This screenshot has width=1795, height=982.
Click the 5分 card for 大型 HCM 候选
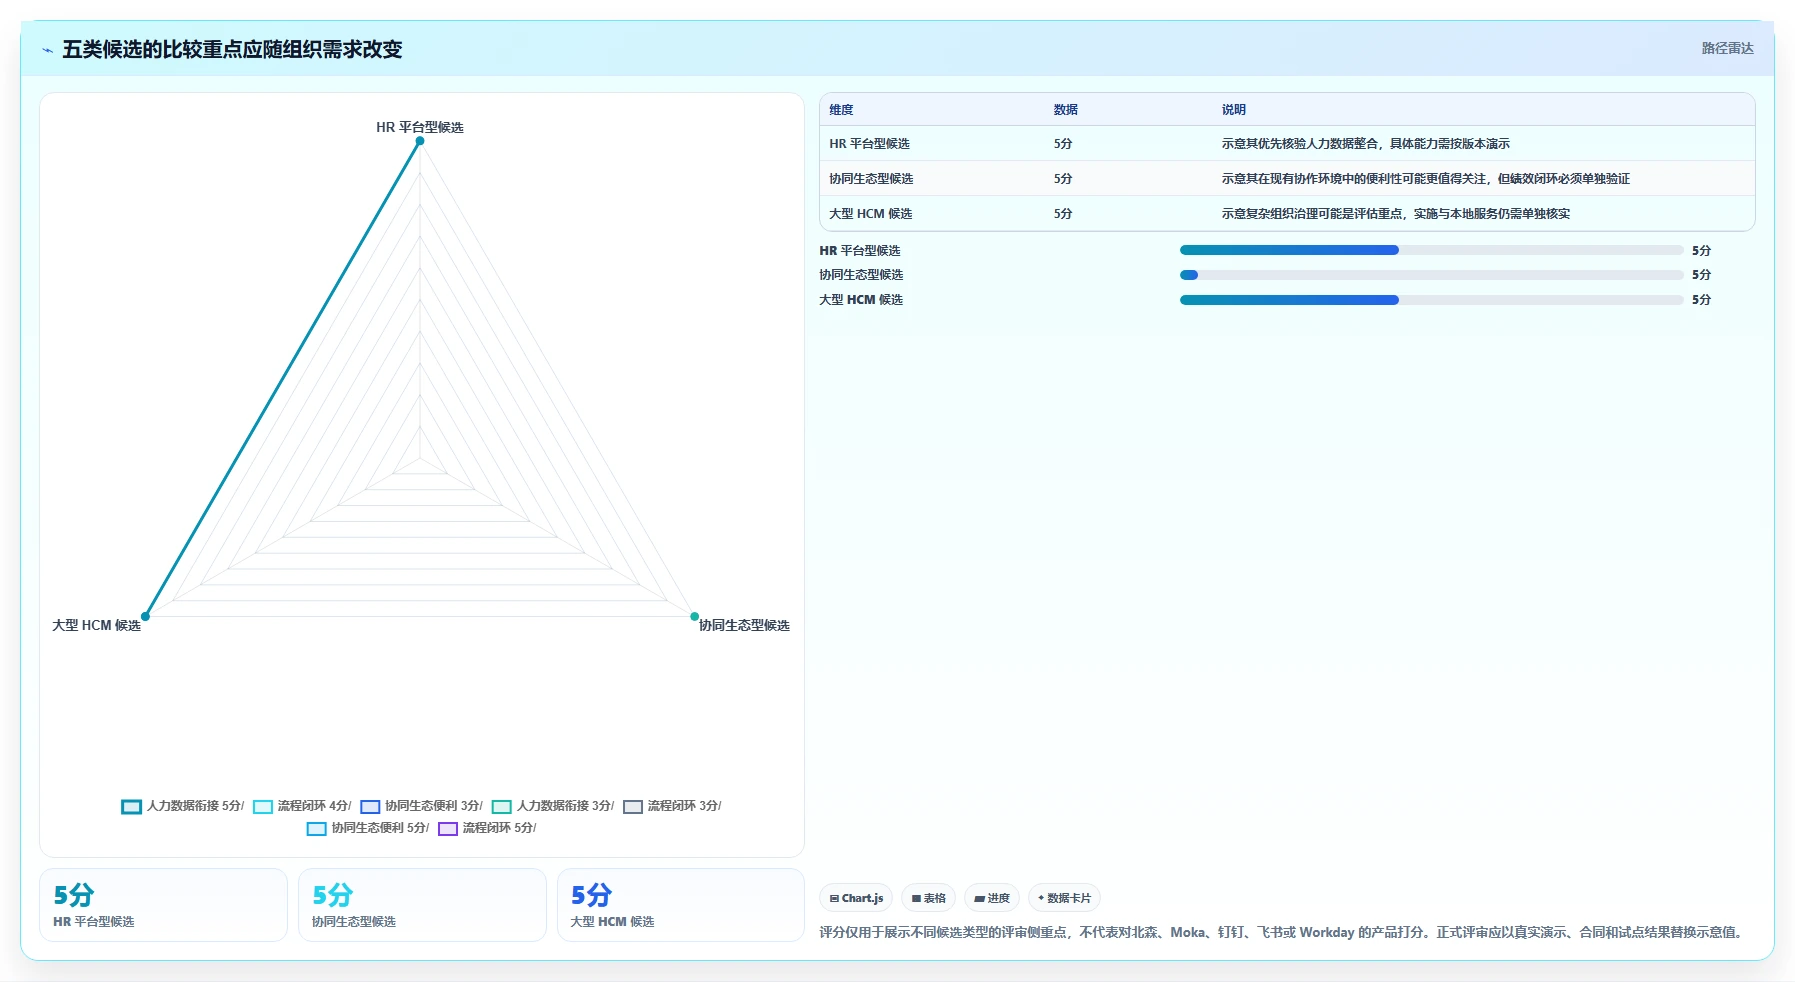pyautogui.click(x=680, y=905)
